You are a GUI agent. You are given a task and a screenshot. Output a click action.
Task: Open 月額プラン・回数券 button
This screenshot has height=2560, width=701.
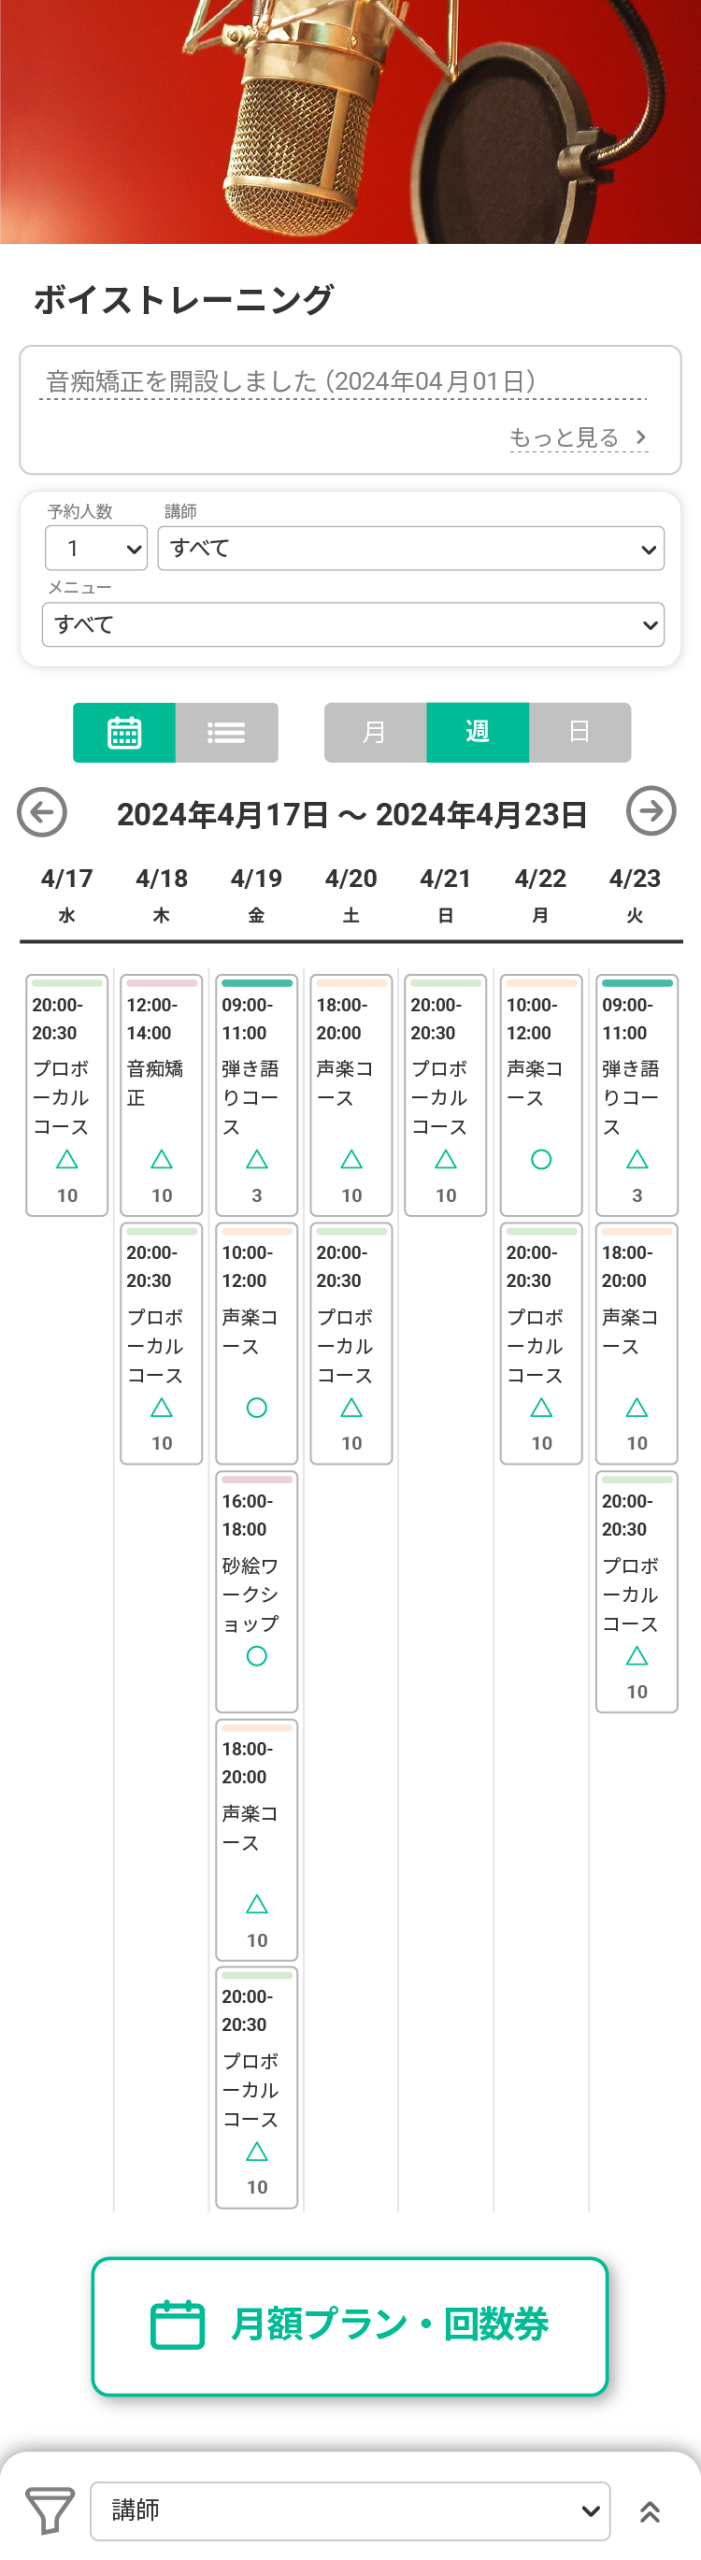(x=350, y=2324)
